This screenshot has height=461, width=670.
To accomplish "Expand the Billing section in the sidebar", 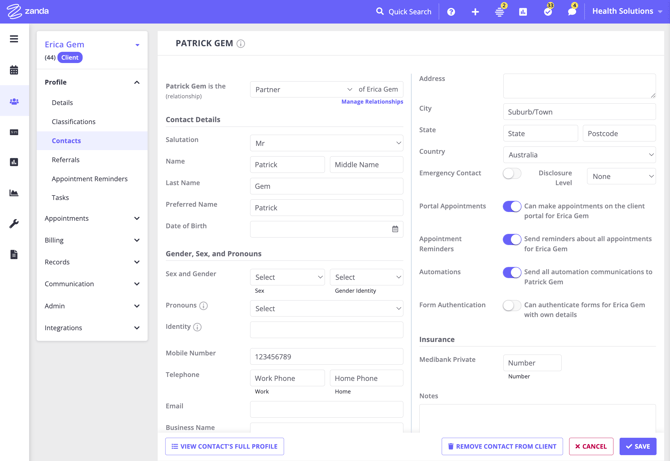I will coord(92,240).
